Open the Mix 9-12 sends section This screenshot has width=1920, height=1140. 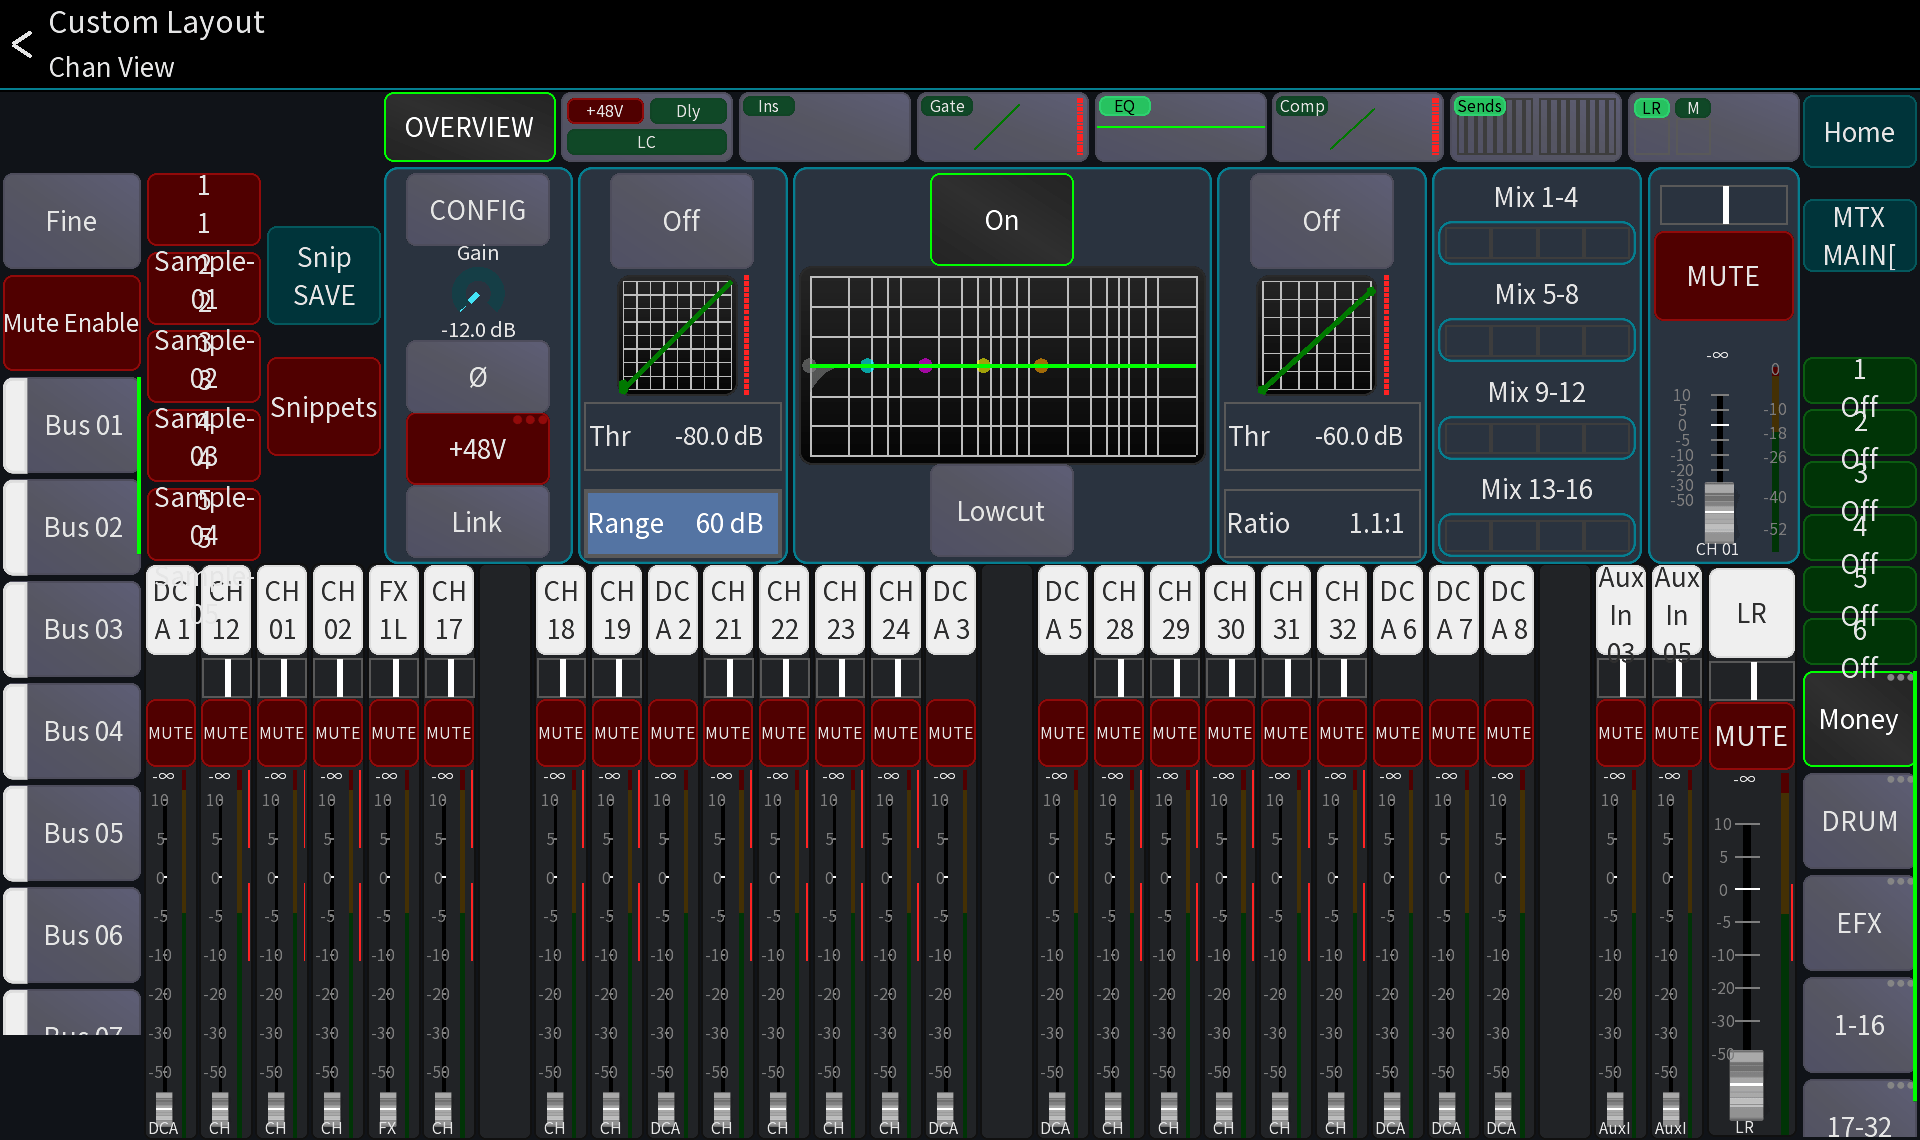point(1535,392)
